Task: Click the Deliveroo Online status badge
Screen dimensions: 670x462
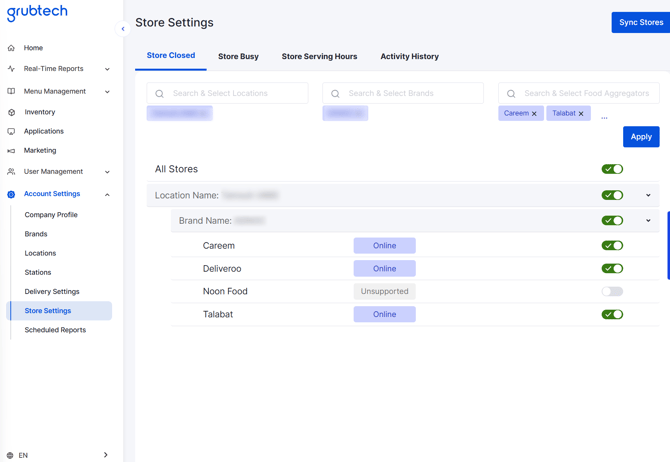Action: [x=385, y=269]
